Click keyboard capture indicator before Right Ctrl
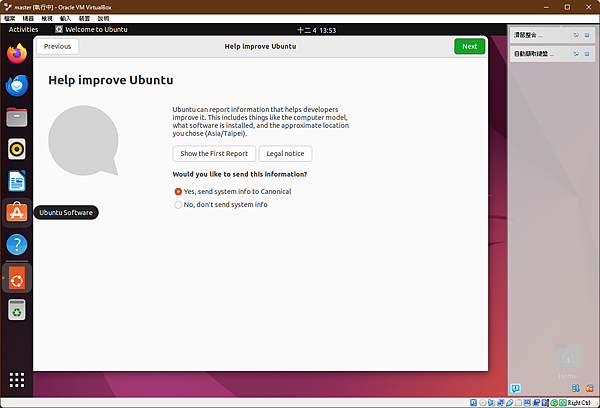This screenshot has height=408, width=600. point(563,403)
